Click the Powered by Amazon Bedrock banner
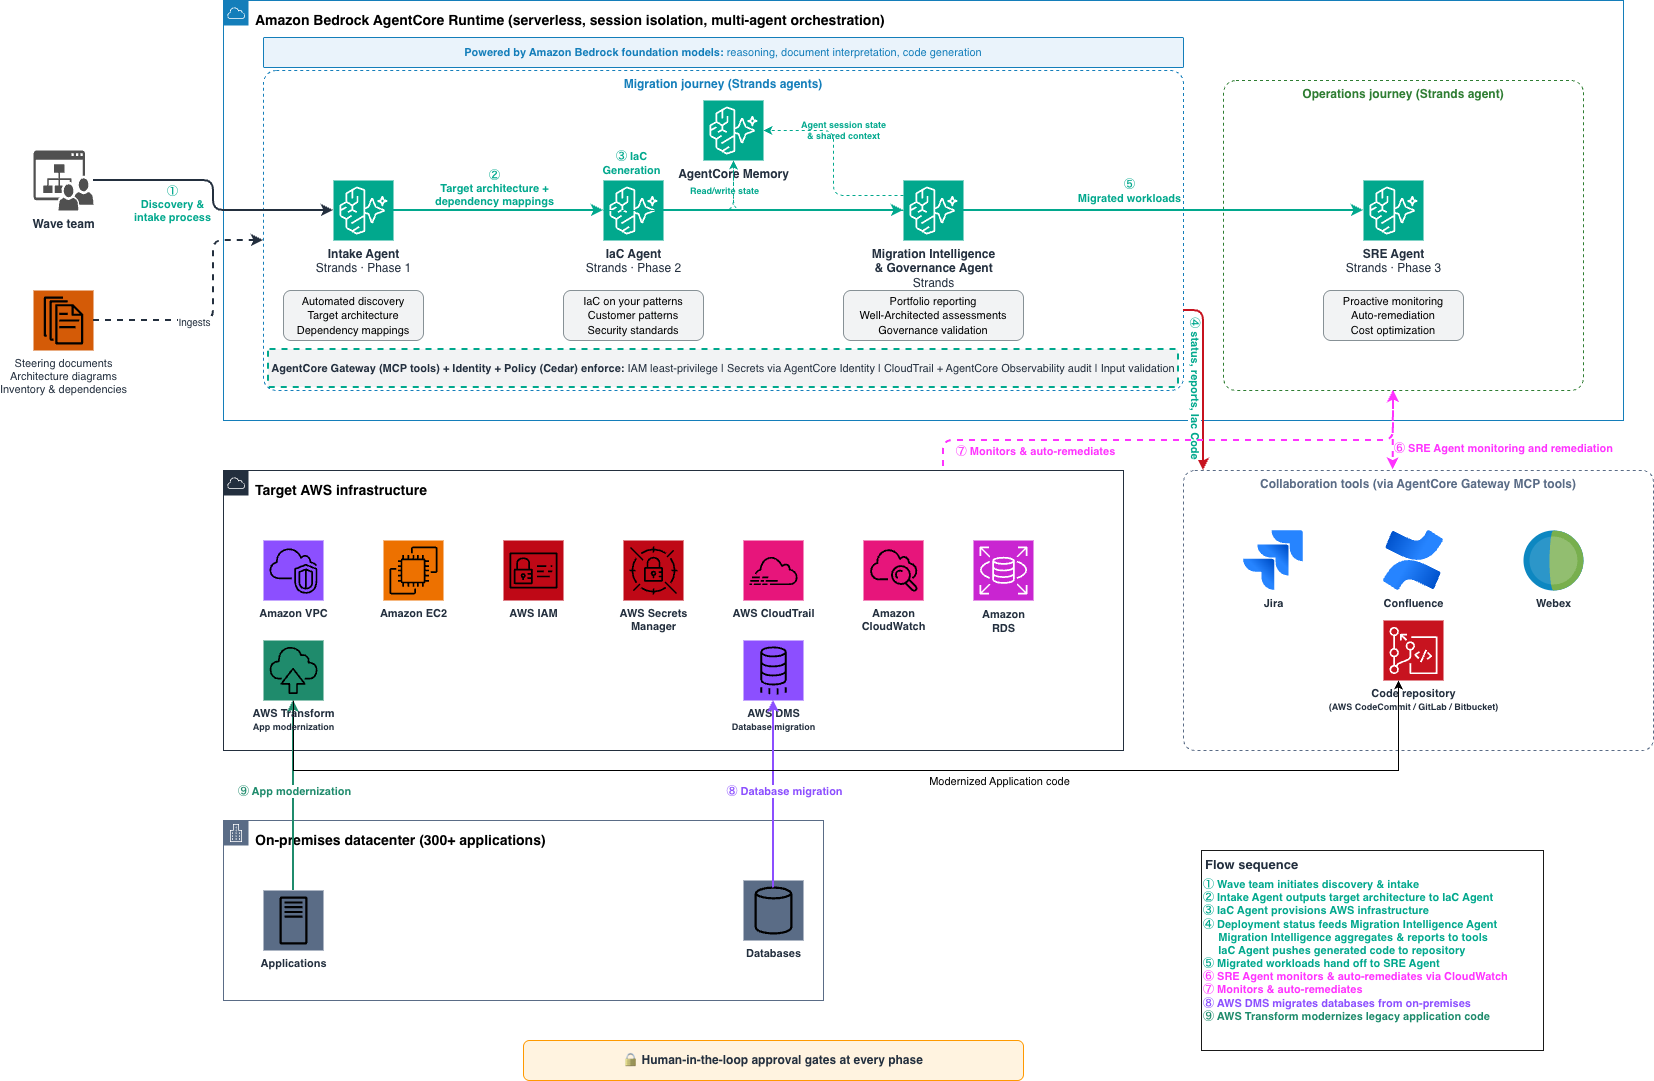 (x=723, y=52)
